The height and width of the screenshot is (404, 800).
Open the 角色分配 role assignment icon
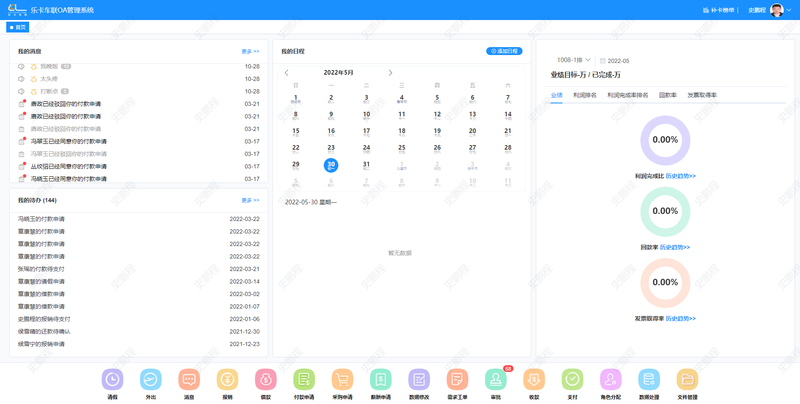(x=610, y=380)
